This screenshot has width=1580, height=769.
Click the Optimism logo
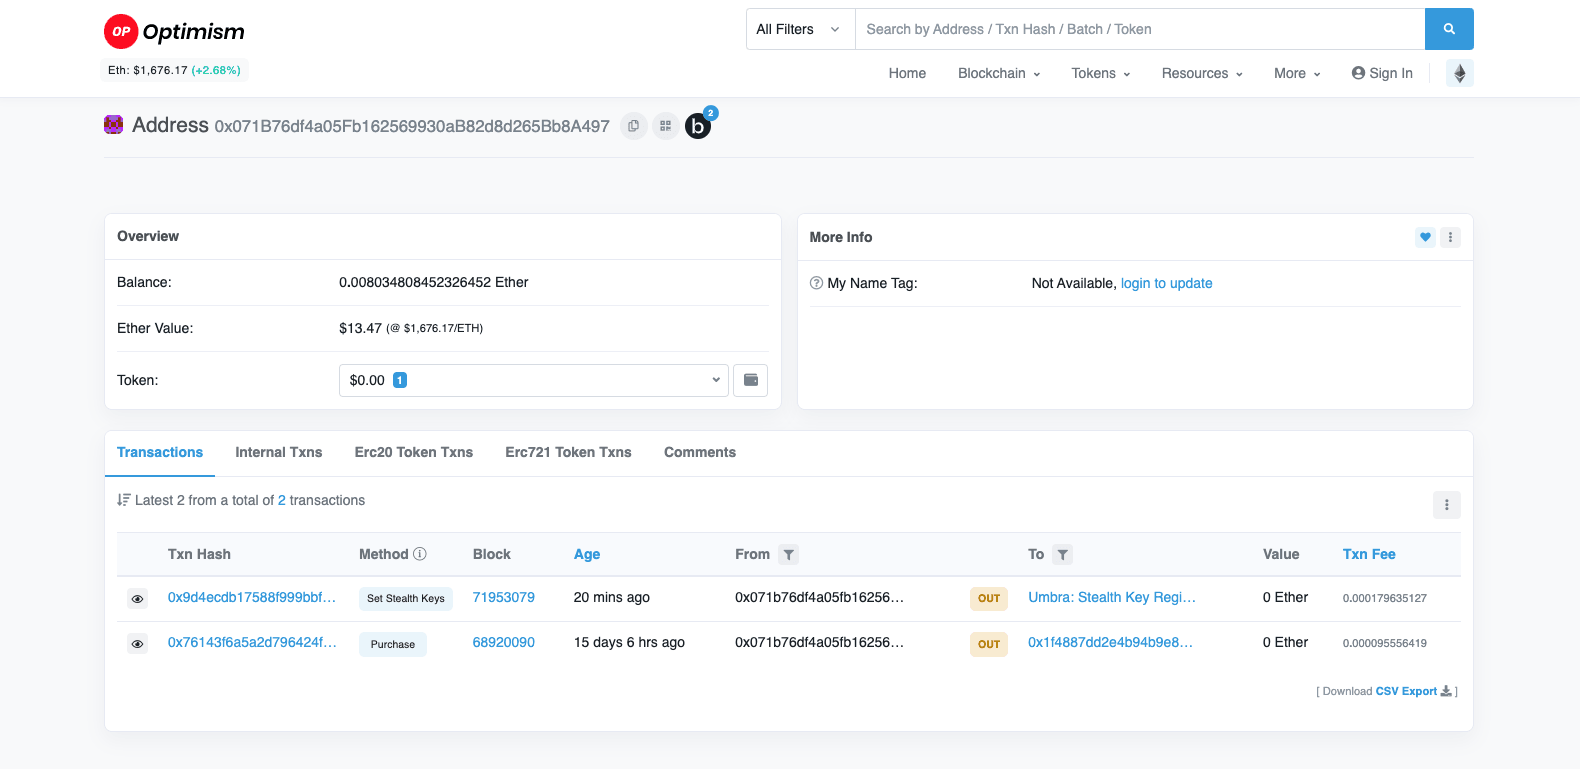click(x=175, y=31)
